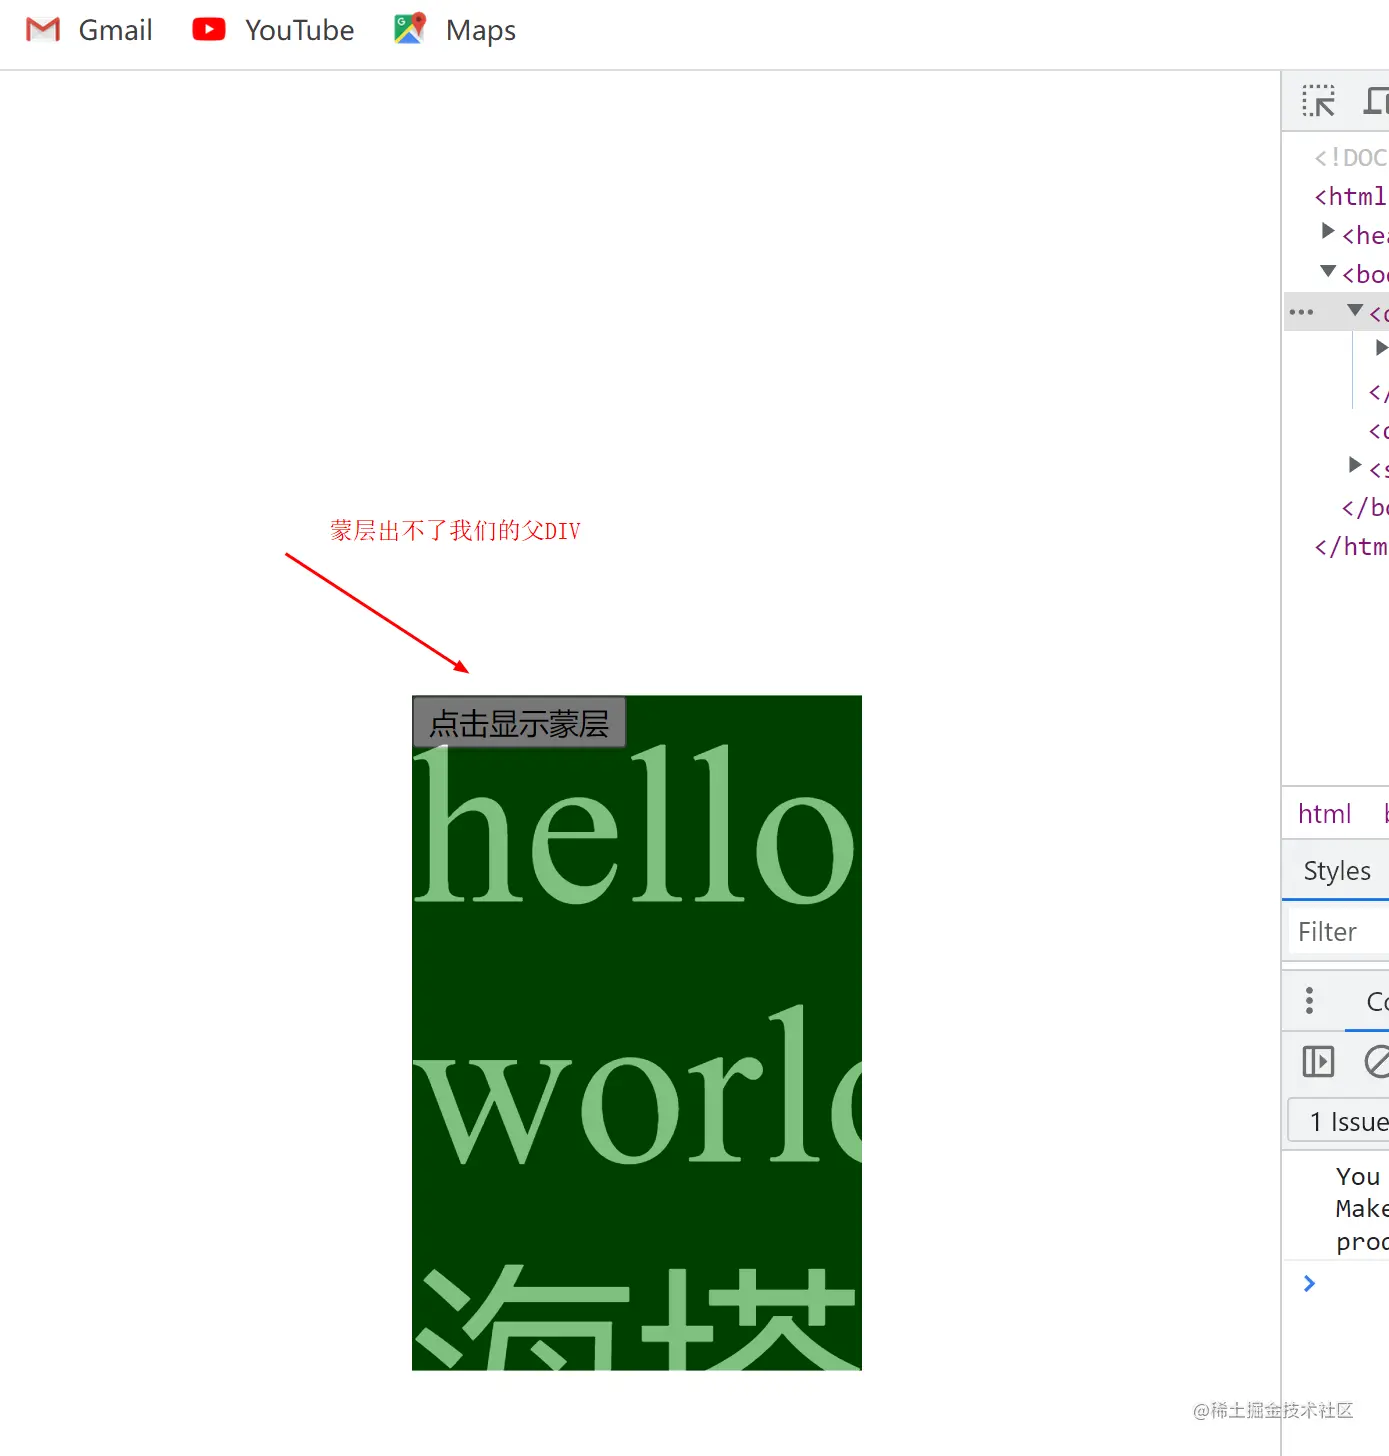Select the closing html tag line

tap(1350, 546)
